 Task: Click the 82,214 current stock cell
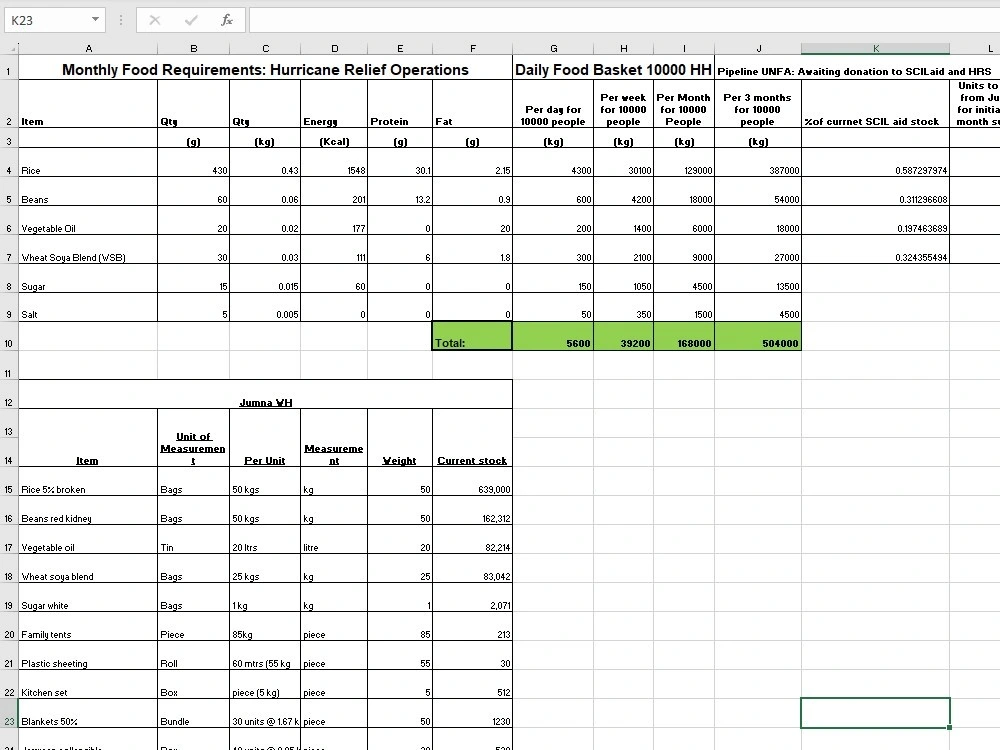pyautogui.click(x=472, y=541)
